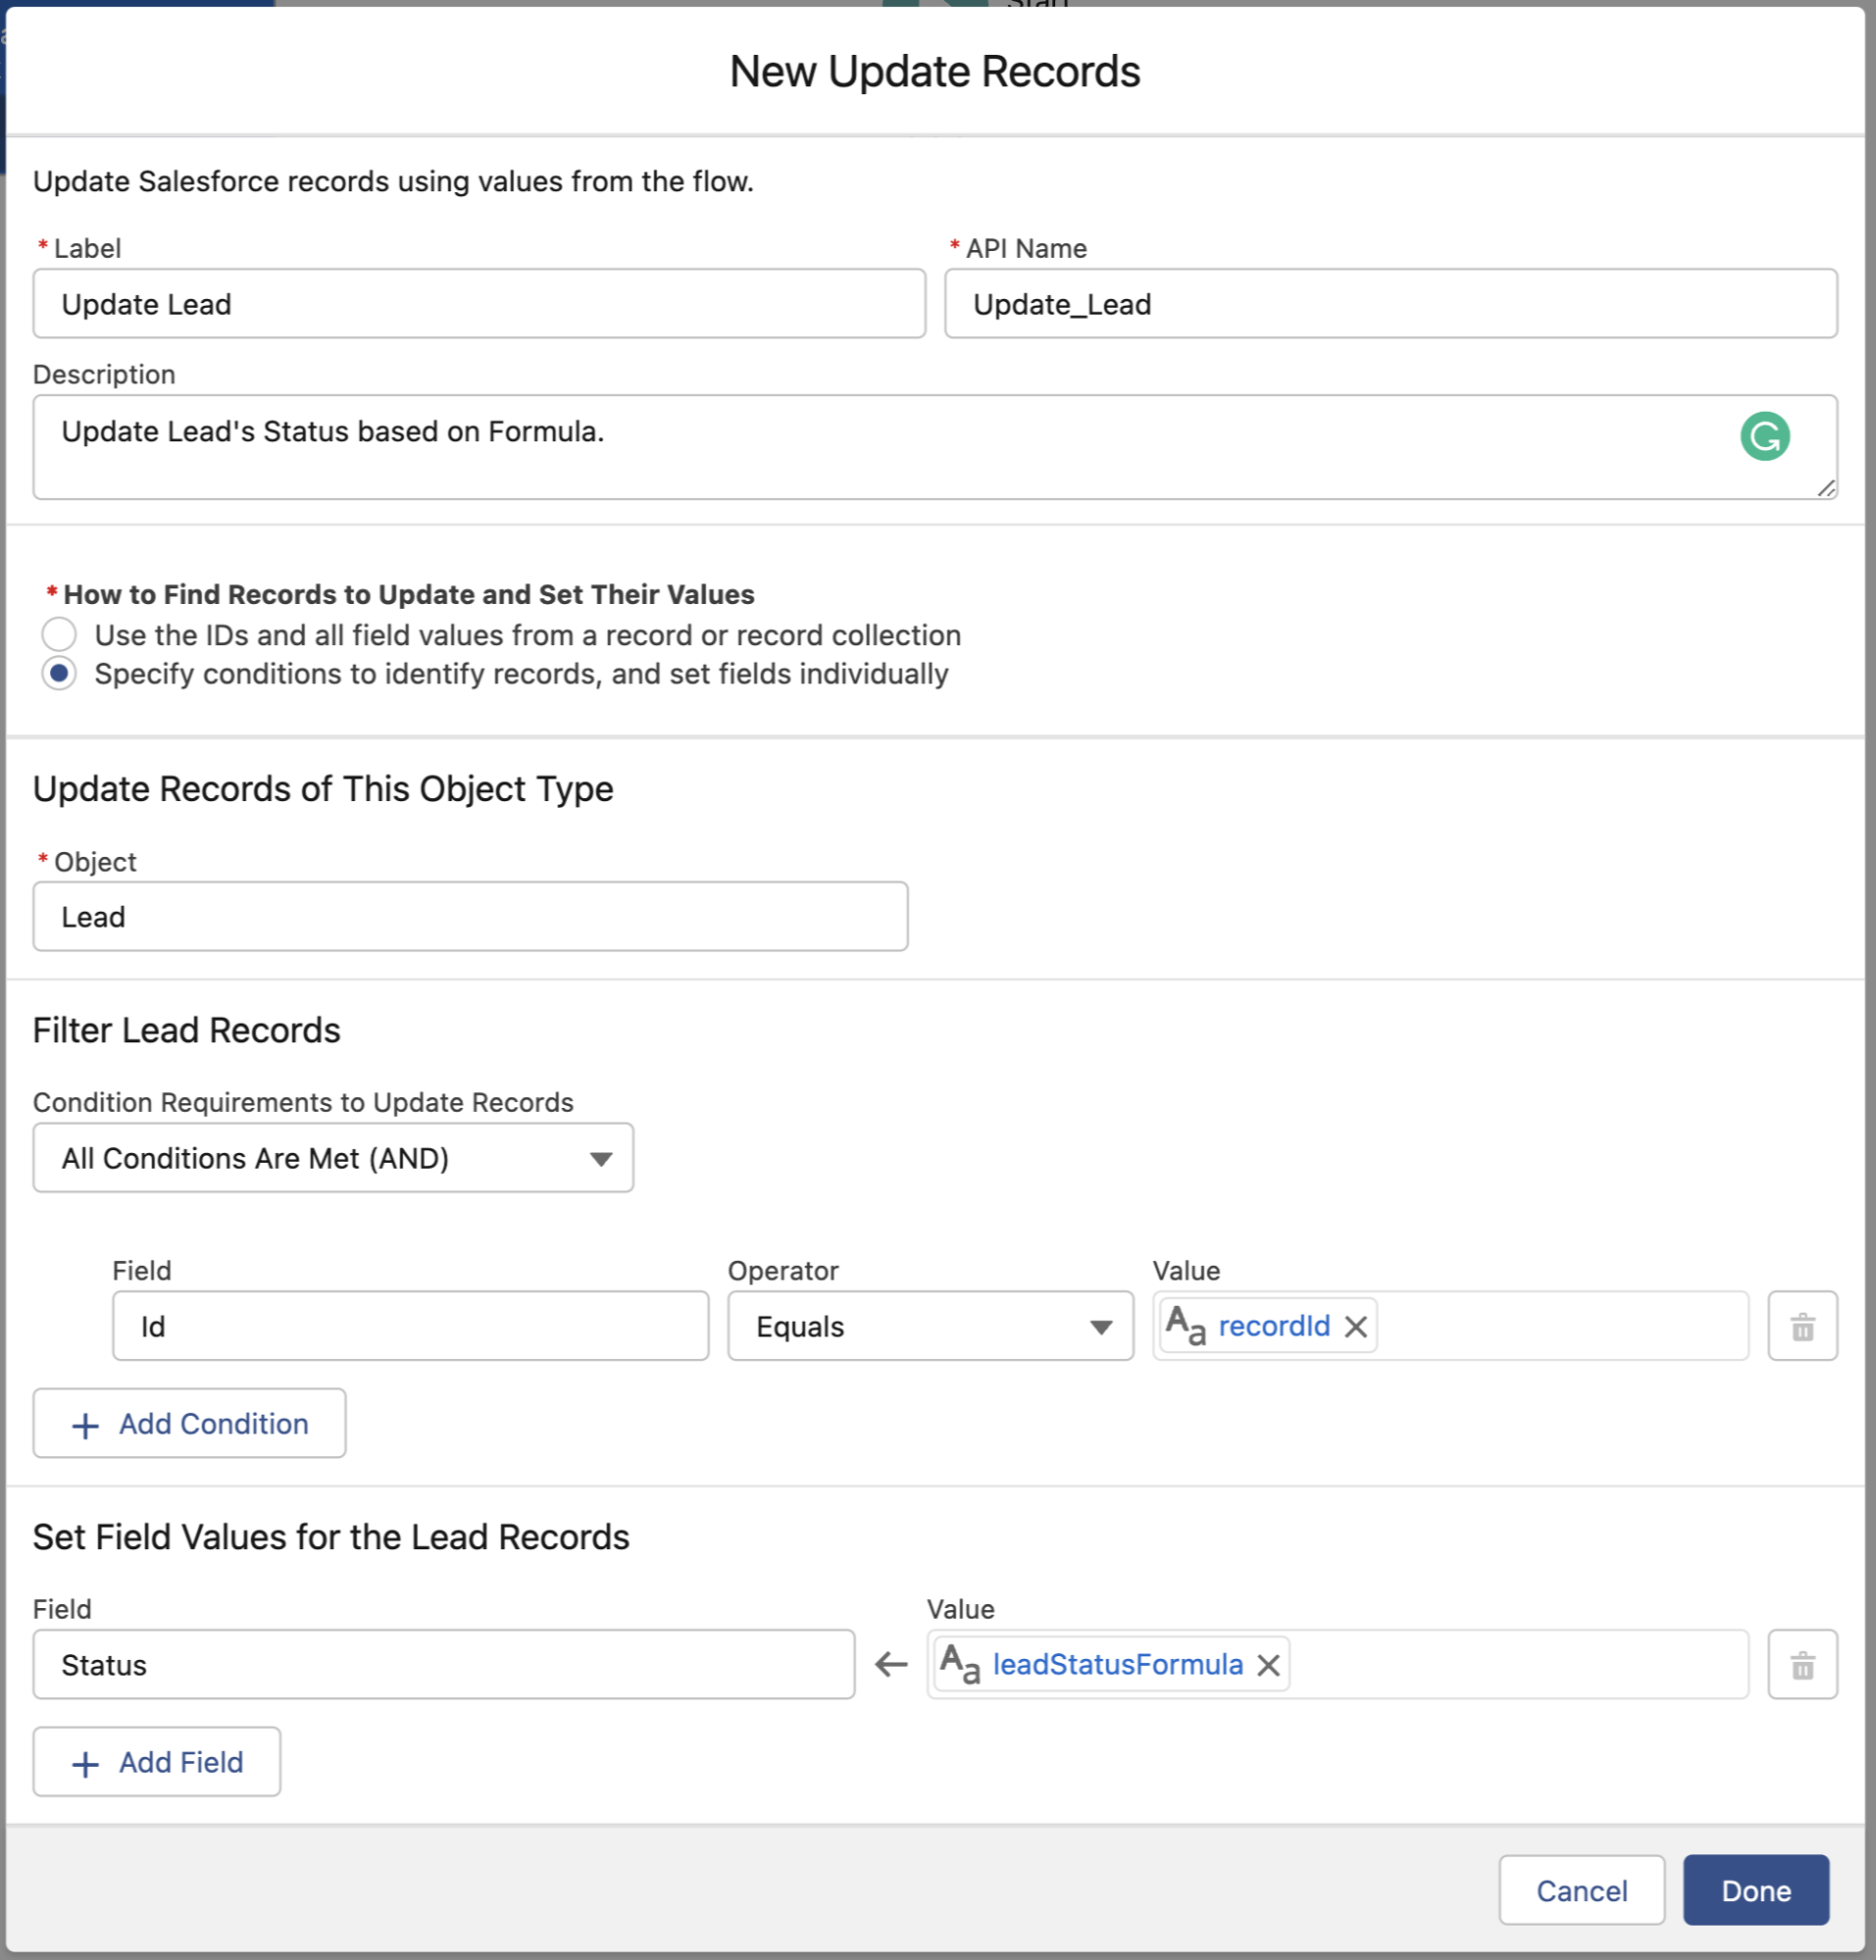This screenshot has height=1960, width=1876.
Task: Click the filter Field input containing Id
Action: click(x=410, y=1326)
